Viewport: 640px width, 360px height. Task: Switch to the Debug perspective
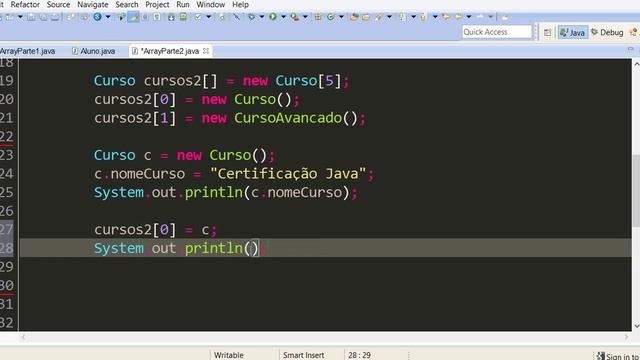click(x=607, y=32)
